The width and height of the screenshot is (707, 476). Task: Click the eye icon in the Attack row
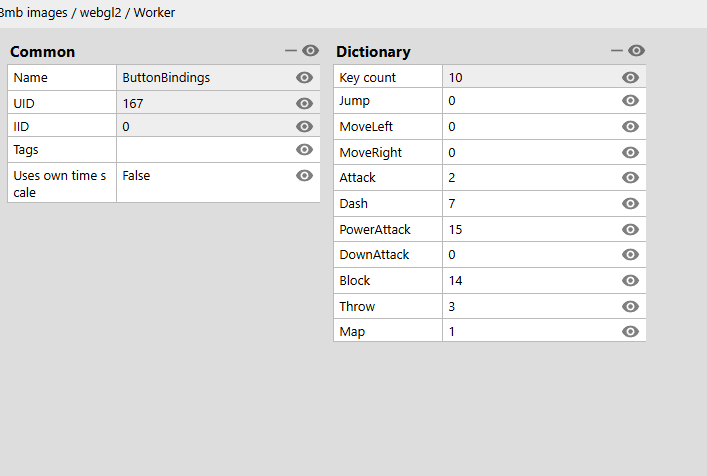click(x=630, y=177)
